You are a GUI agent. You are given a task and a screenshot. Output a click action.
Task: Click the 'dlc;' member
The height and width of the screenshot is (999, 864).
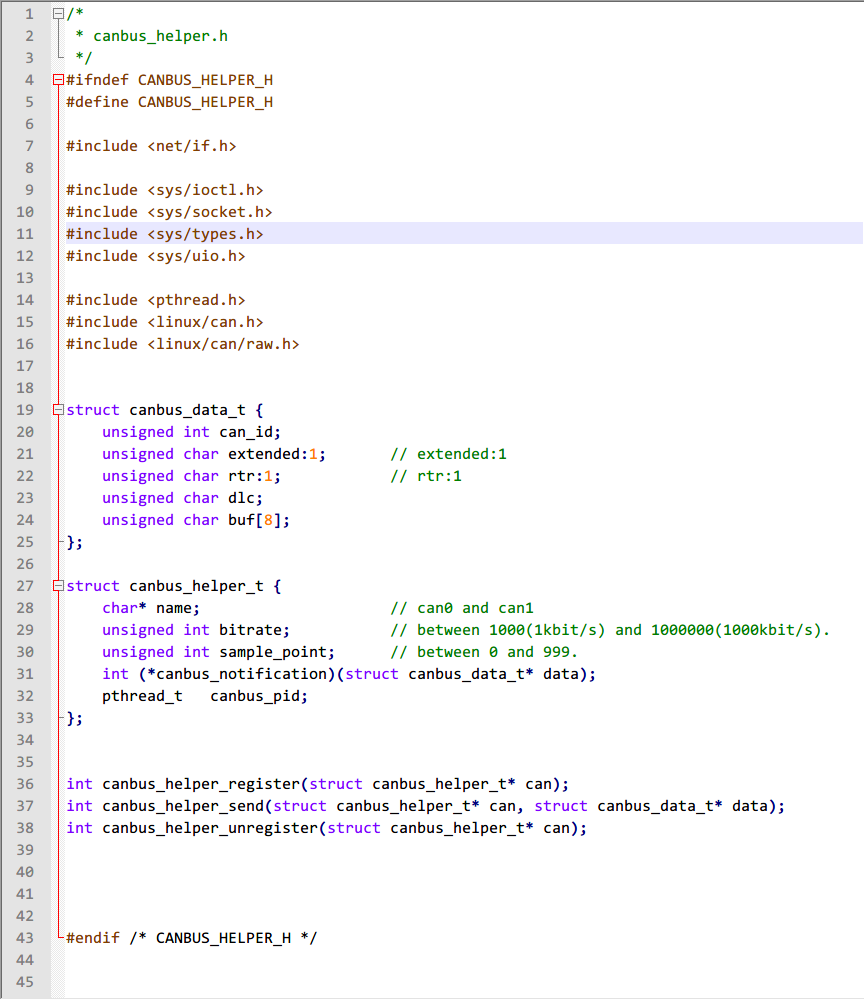(x=245, y=498)
